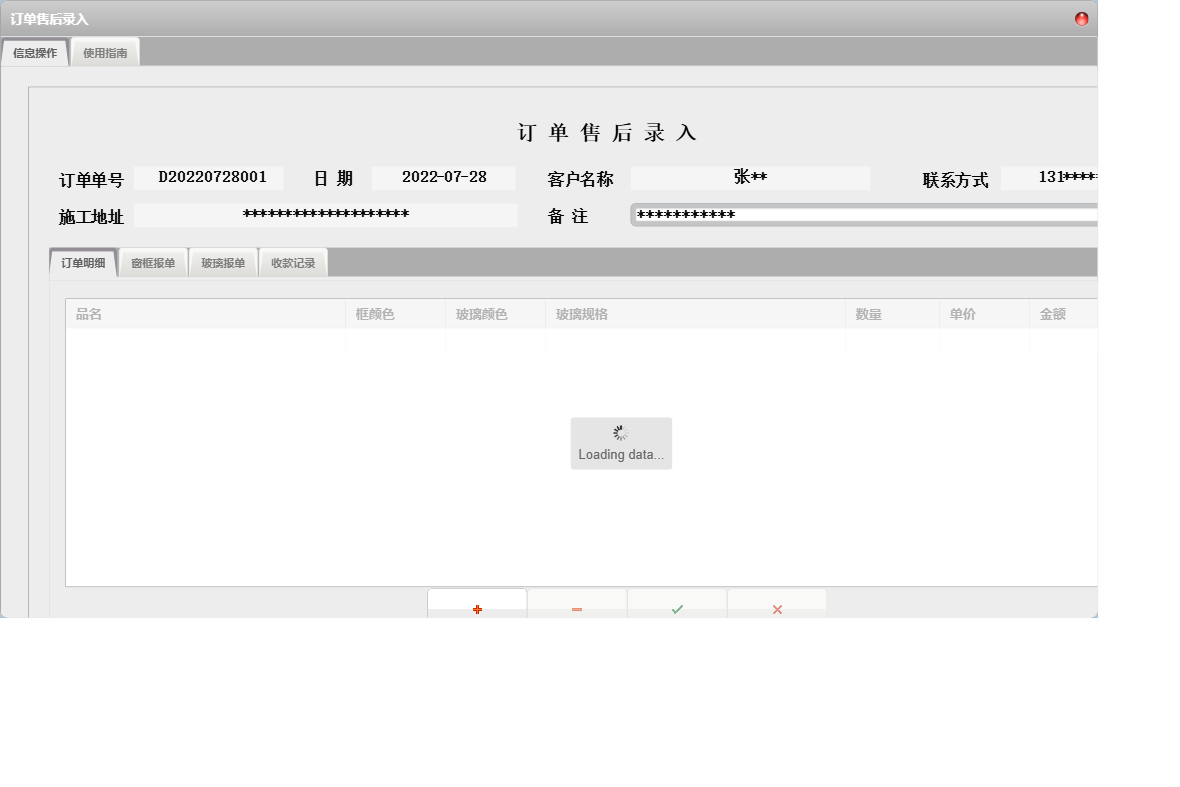Click the red status indicator in the title bar
This screenshot has width=1180, height=787.
click(x=1080, y=17)
